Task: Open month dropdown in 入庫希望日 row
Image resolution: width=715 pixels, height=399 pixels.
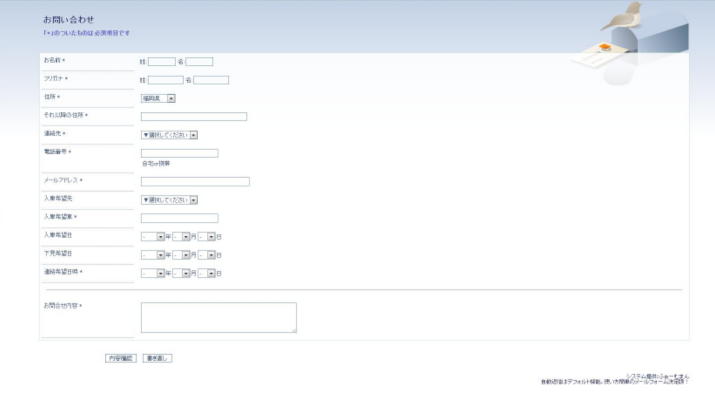Action: [181, 237]
